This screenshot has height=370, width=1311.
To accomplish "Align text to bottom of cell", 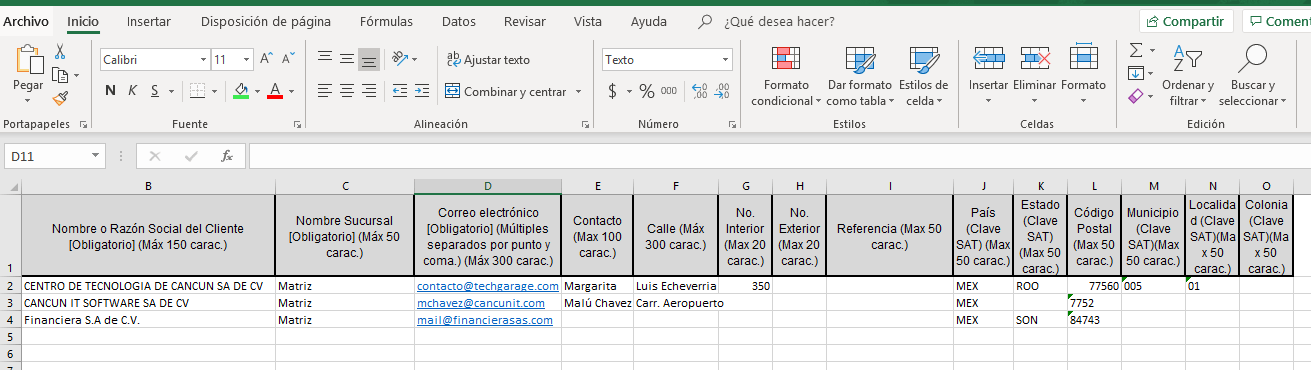I will [x=369, y=60].
